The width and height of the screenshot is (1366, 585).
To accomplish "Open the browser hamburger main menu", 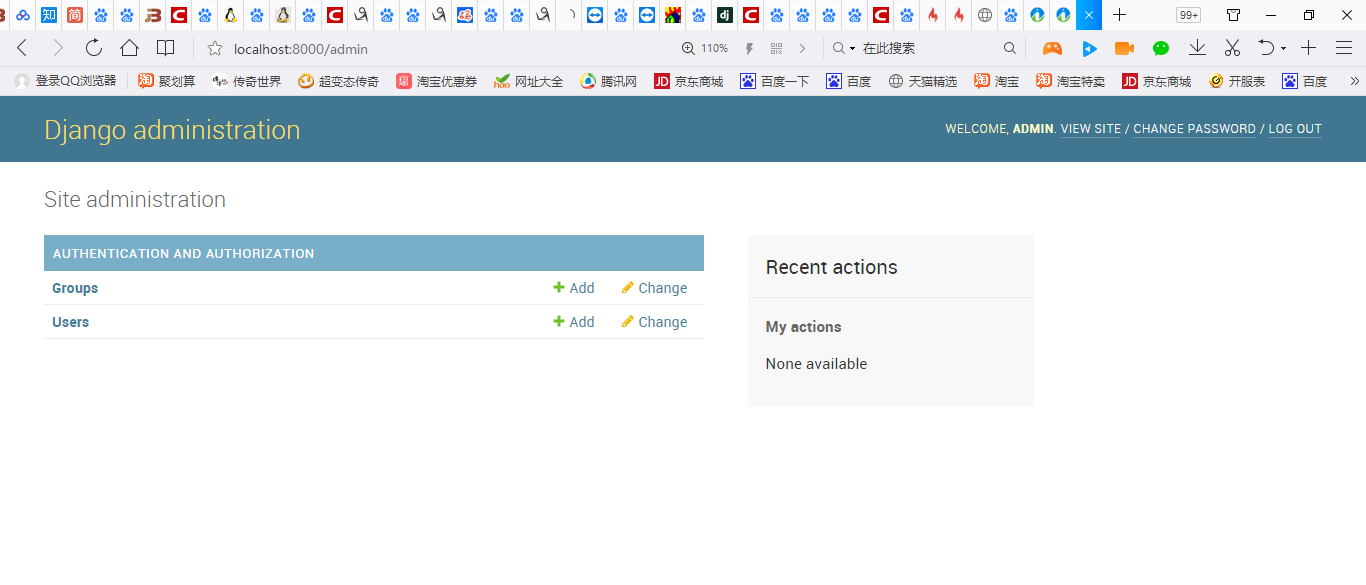I will (1344, 48).
